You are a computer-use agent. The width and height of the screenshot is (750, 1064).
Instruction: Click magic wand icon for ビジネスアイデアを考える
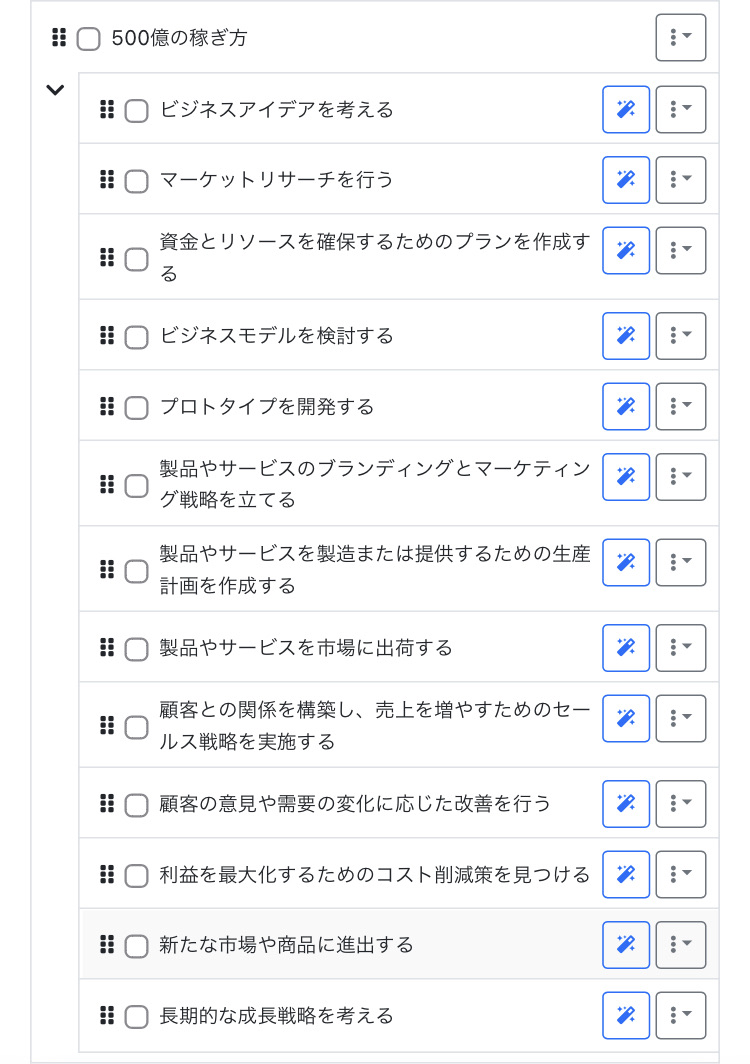626,109
